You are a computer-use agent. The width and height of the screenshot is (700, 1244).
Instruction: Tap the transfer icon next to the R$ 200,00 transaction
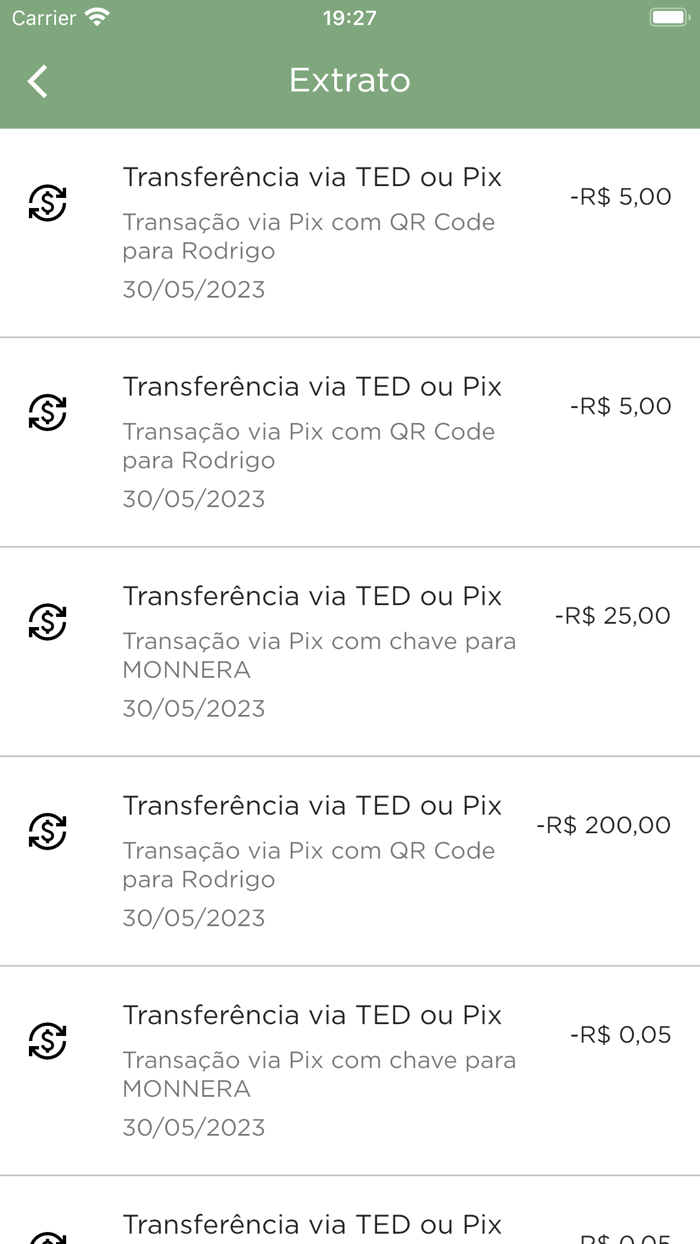click(x=47, y=832)
